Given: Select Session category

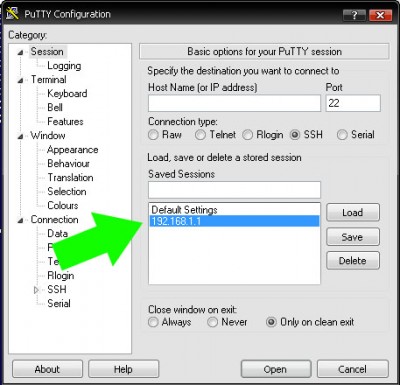Looking at the screenshot, I should pyautogui.click(x=47, y=52).
